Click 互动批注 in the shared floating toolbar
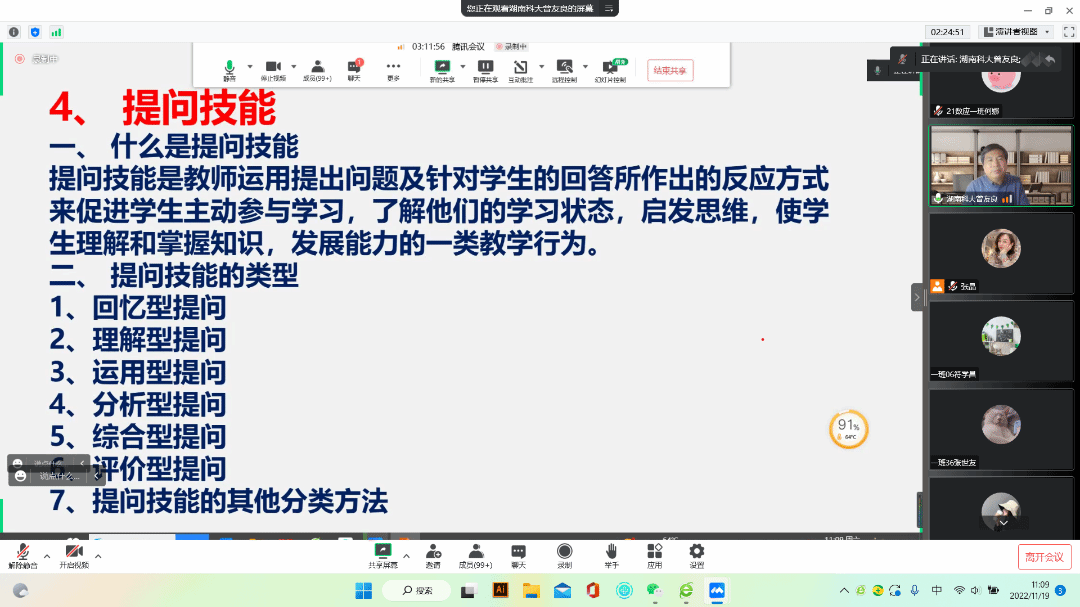Viewport: 1080px width, 607px height. (x=521, y=70)
